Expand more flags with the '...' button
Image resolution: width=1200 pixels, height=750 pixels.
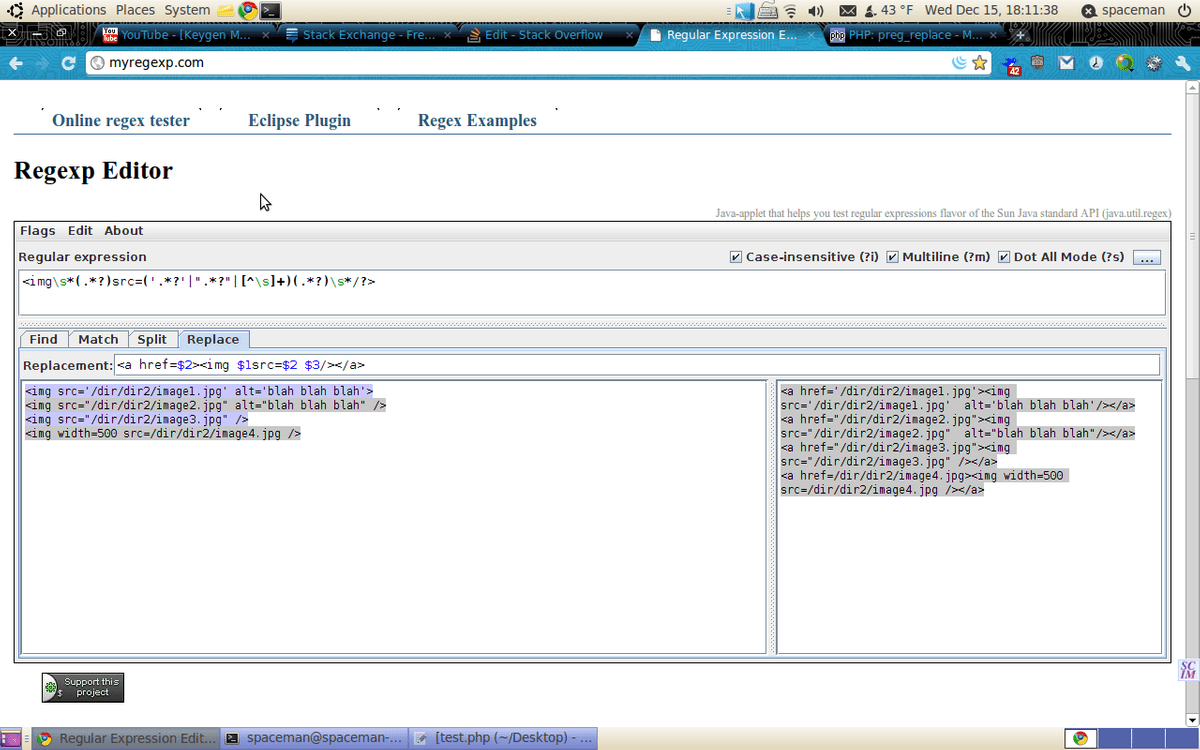(1146, 258)
